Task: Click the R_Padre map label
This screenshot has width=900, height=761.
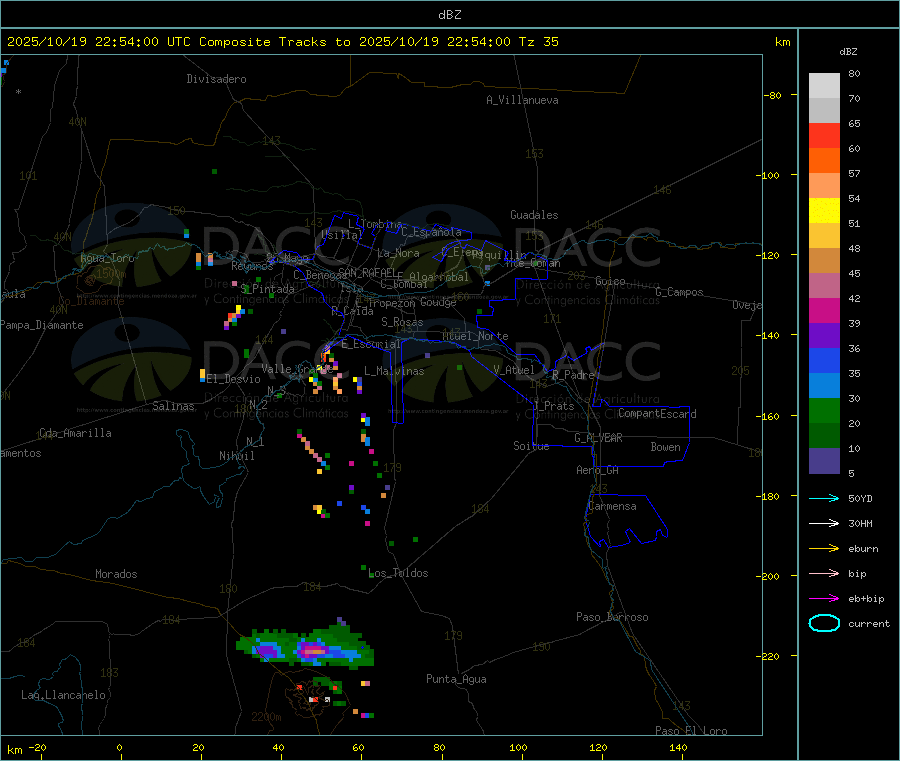Action: tap(573, 375)
